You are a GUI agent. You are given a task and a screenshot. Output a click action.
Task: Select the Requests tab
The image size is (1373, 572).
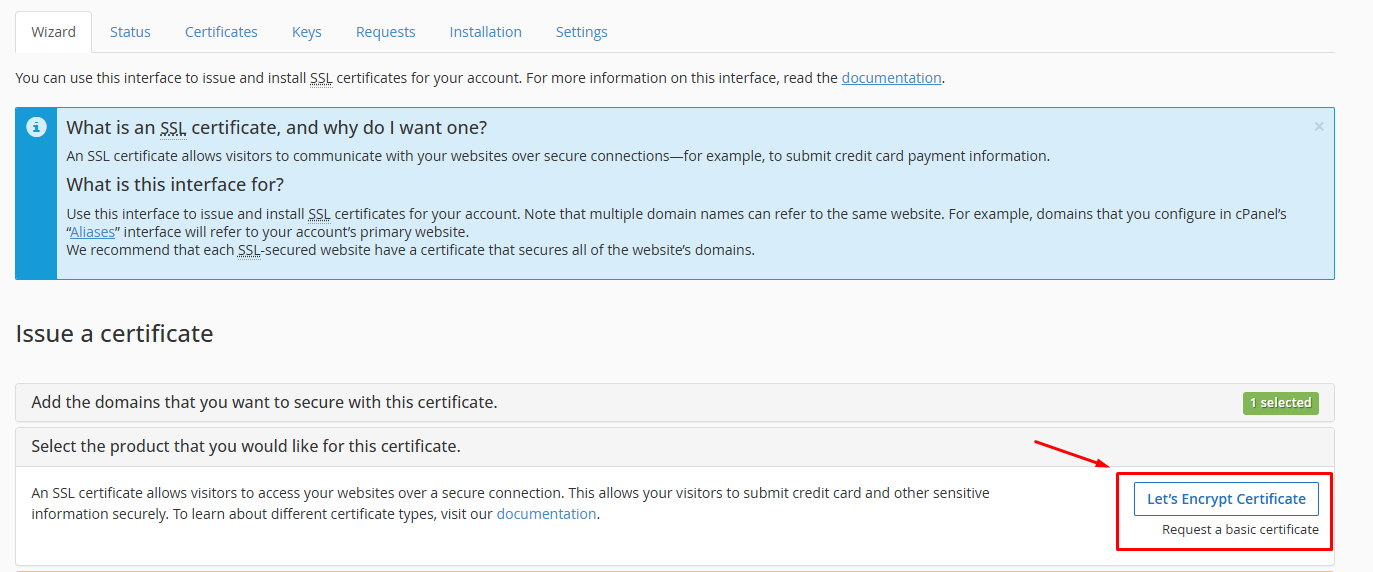385,32
